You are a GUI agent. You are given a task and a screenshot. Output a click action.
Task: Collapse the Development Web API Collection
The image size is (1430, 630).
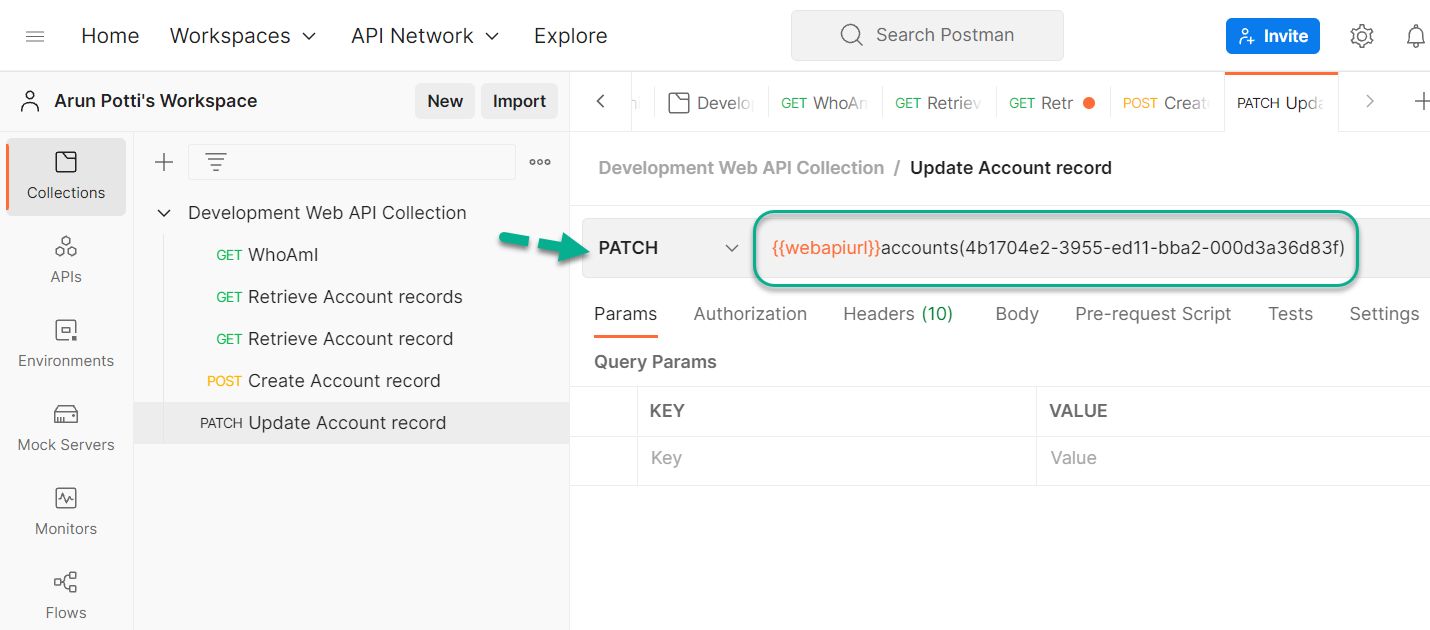pyautogui.click(x=163, y=212)
